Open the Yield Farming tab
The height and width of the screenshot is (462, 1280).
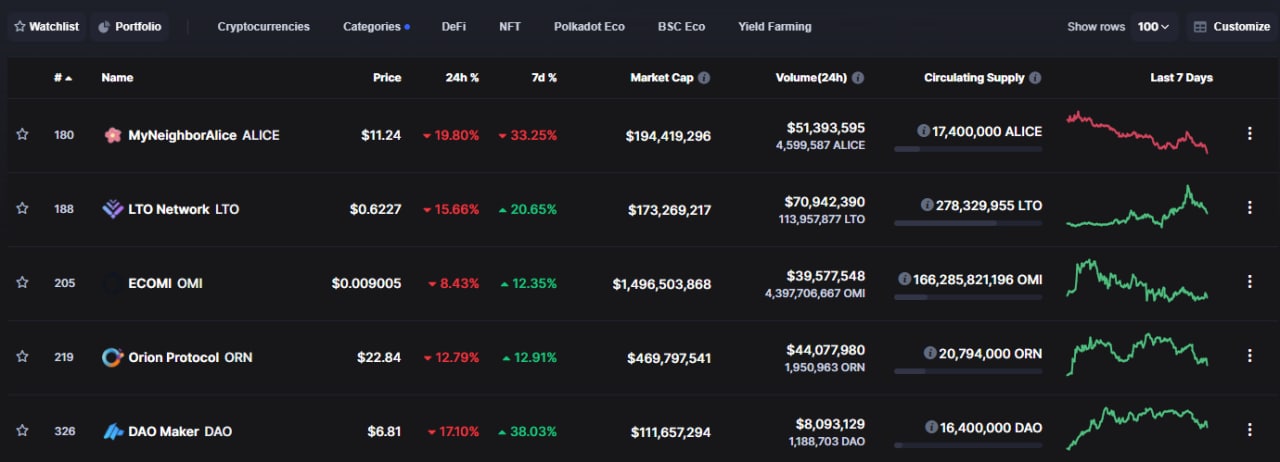point(774,27)
